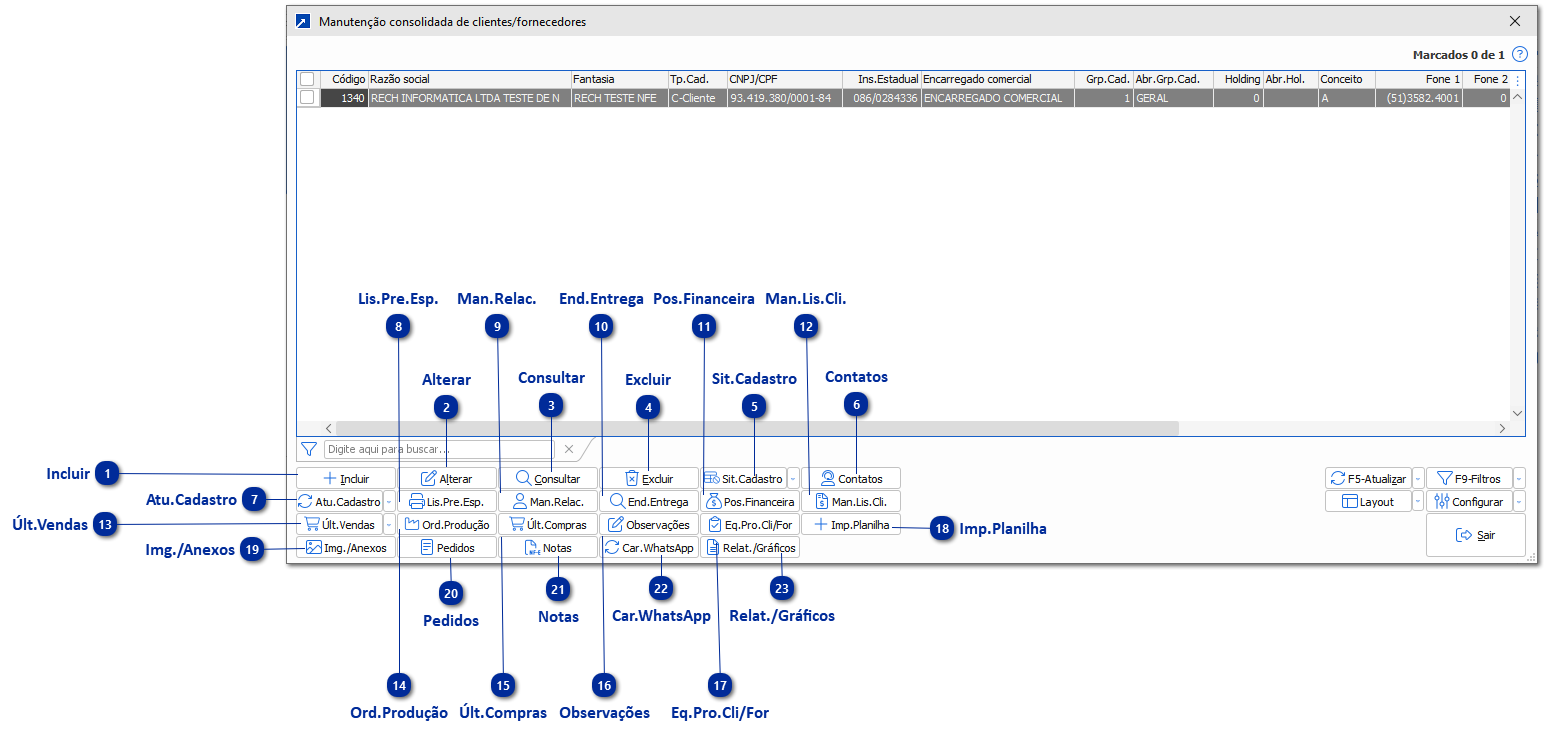Image resolution: width=1561 pixels, height=739 pixels.
Task: Sort by the Razão social column header
Action: click(x=470, y=79)
